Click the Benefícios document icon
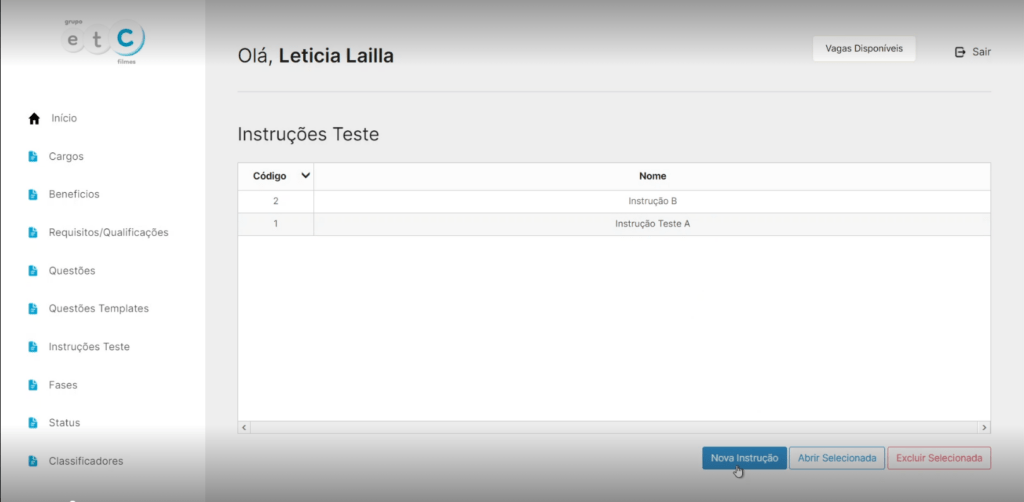Image resolution: width=1024 pixels, height=502 pixels. coord(33,194)
